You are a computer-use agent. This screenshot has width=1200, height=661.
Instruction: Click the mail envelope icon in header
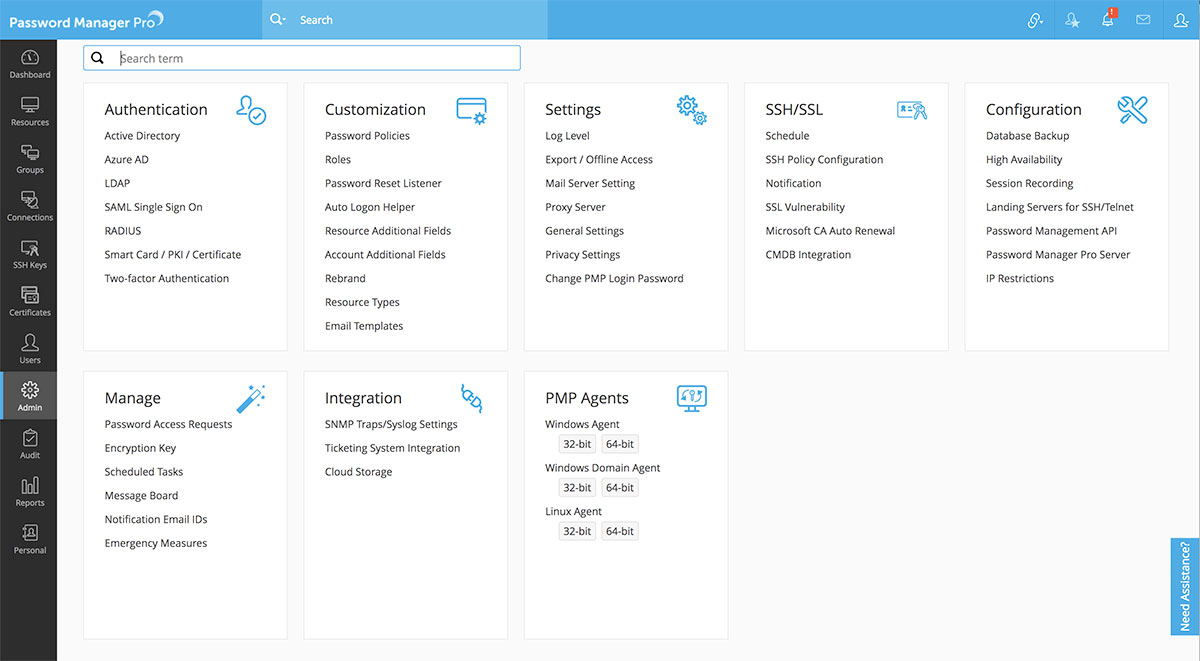point(1144,20)
